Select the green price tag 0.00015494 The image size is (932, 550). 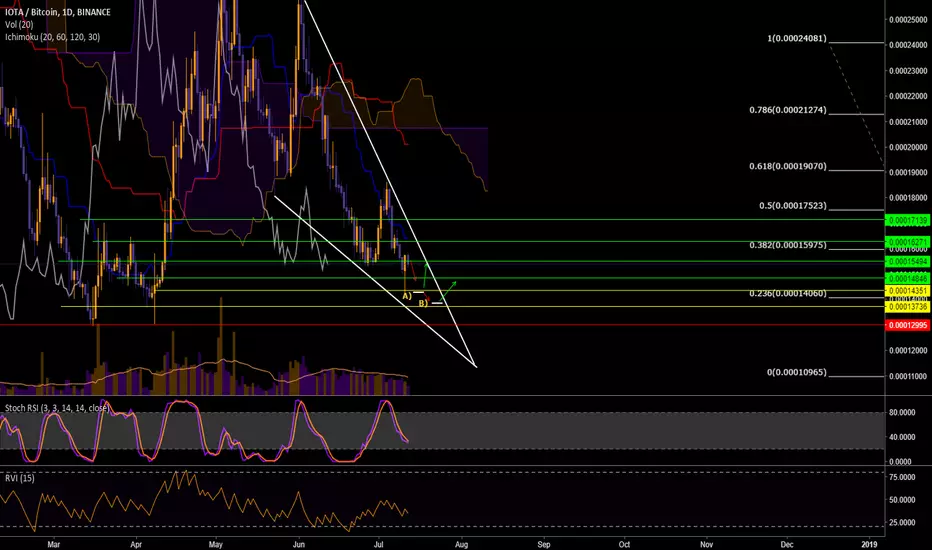[908, 262]
